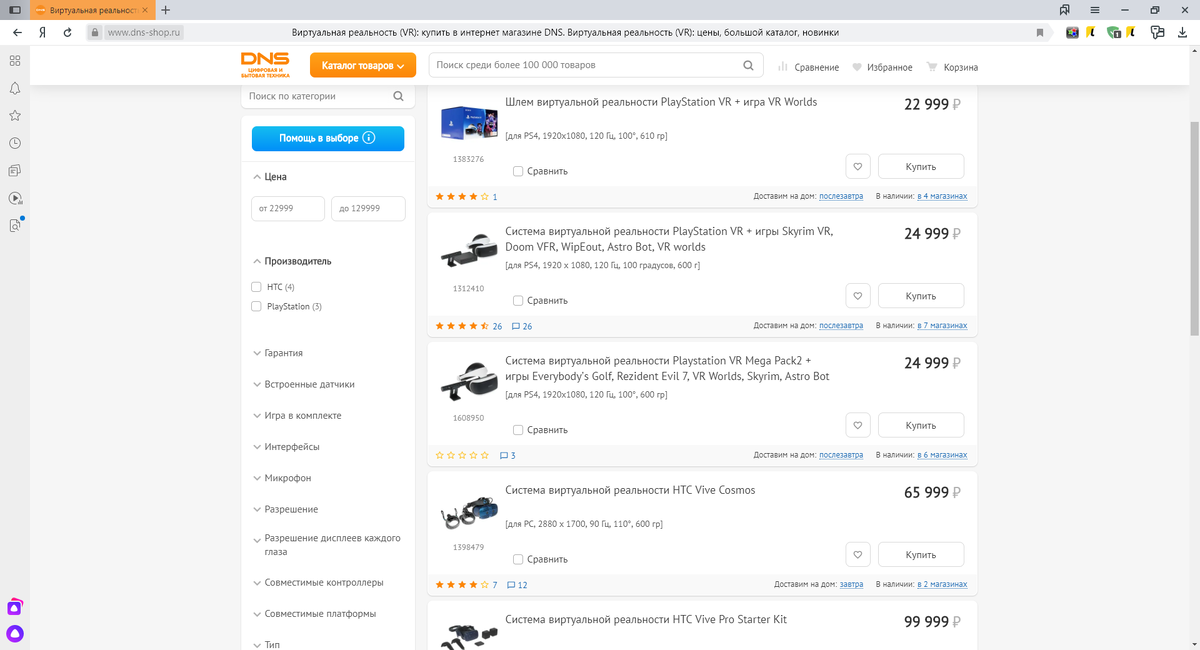This screenshot has height=650, width=1200.
Task: Open the browser tableau grid icon in sidebar
Action: point(15,60)
